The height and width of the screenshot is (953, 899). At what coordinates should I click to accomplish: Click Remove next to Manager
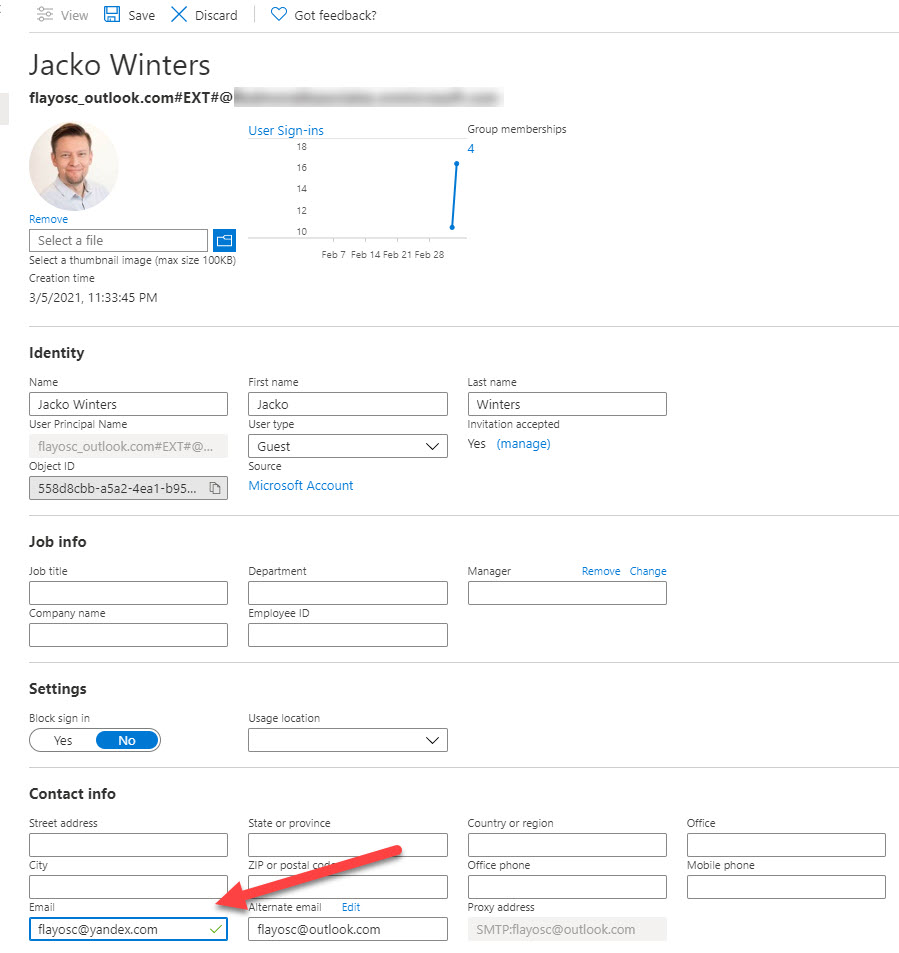(601, 571)
